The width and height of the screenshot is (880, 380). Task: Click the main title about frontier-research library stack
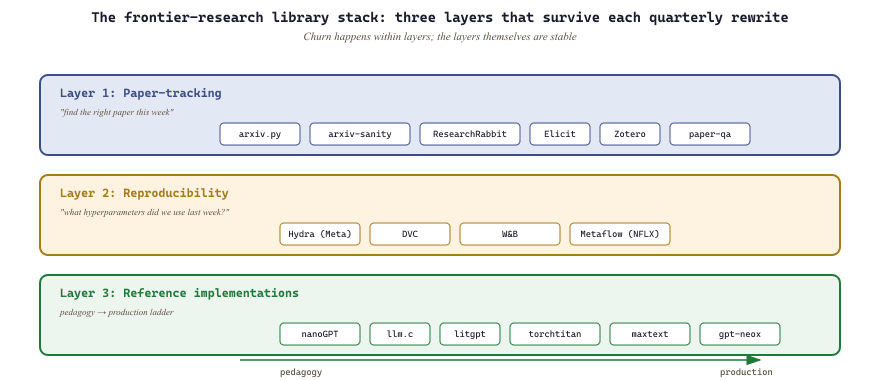click(440, 17)
